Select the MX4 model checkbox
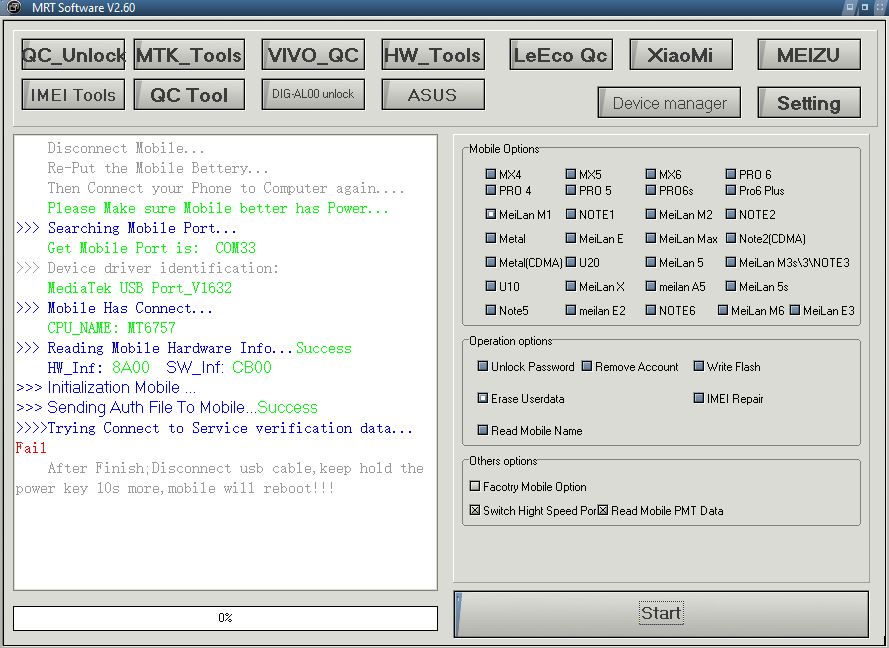The image size is (889, 648). (x=491, y=174)
